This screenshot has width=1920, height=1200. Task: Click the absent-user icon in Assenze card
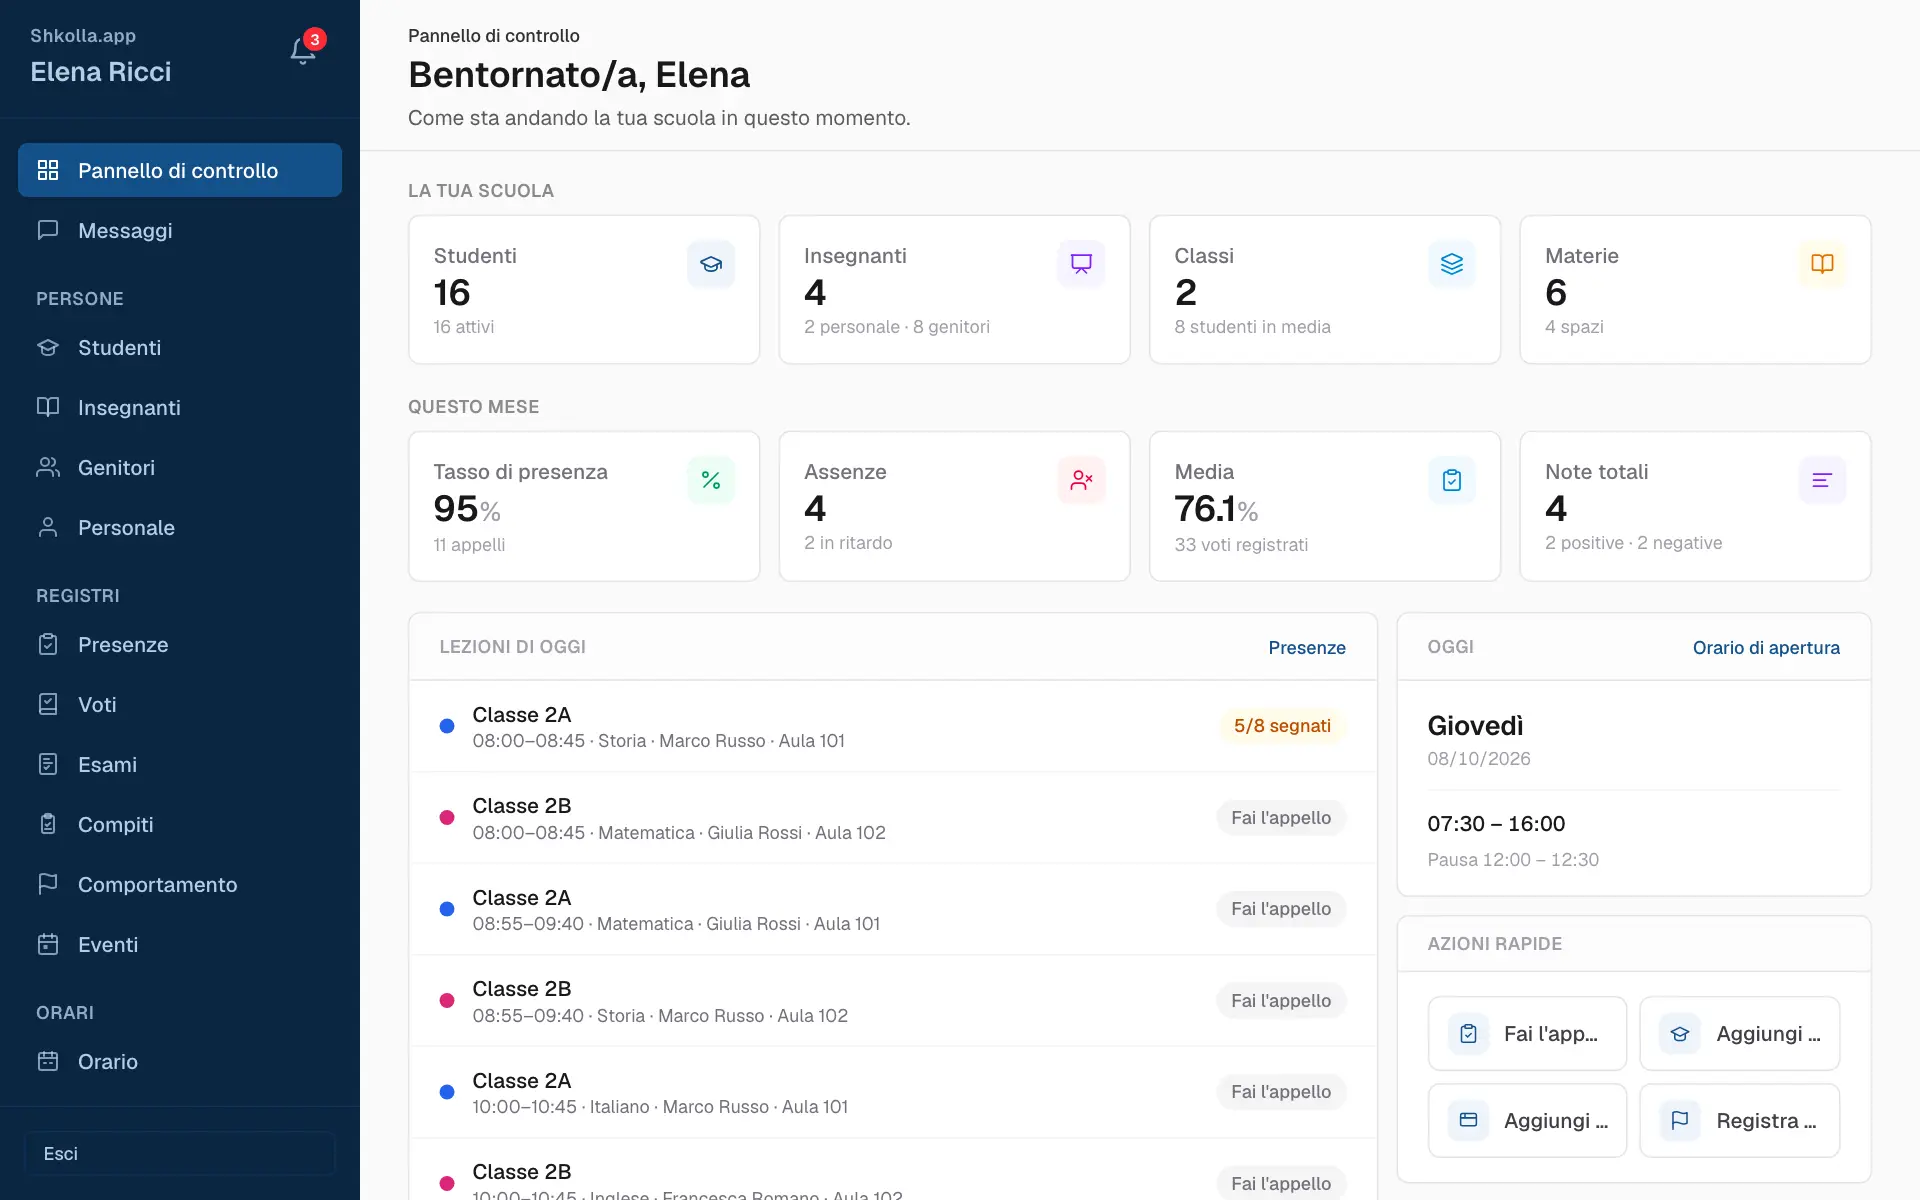click(1081, 480)
